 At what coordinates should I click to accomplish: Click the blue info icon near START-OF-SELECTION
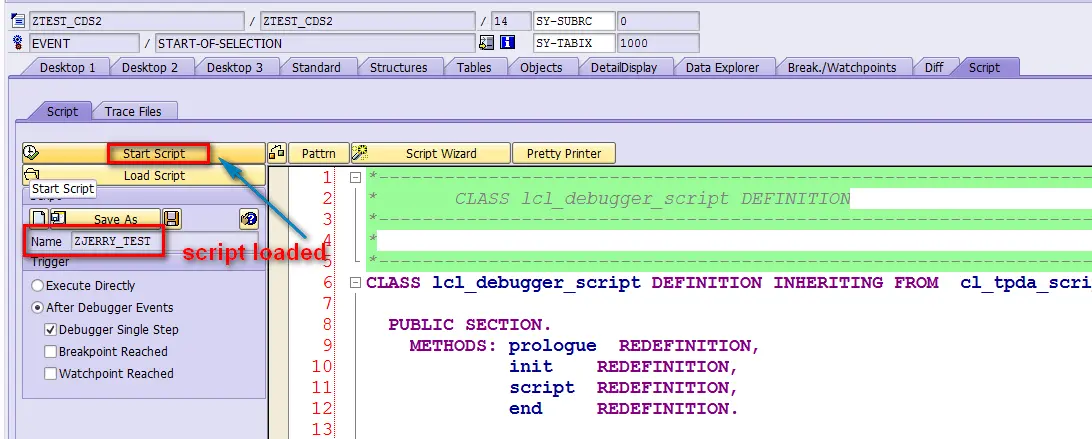point(507,43)
